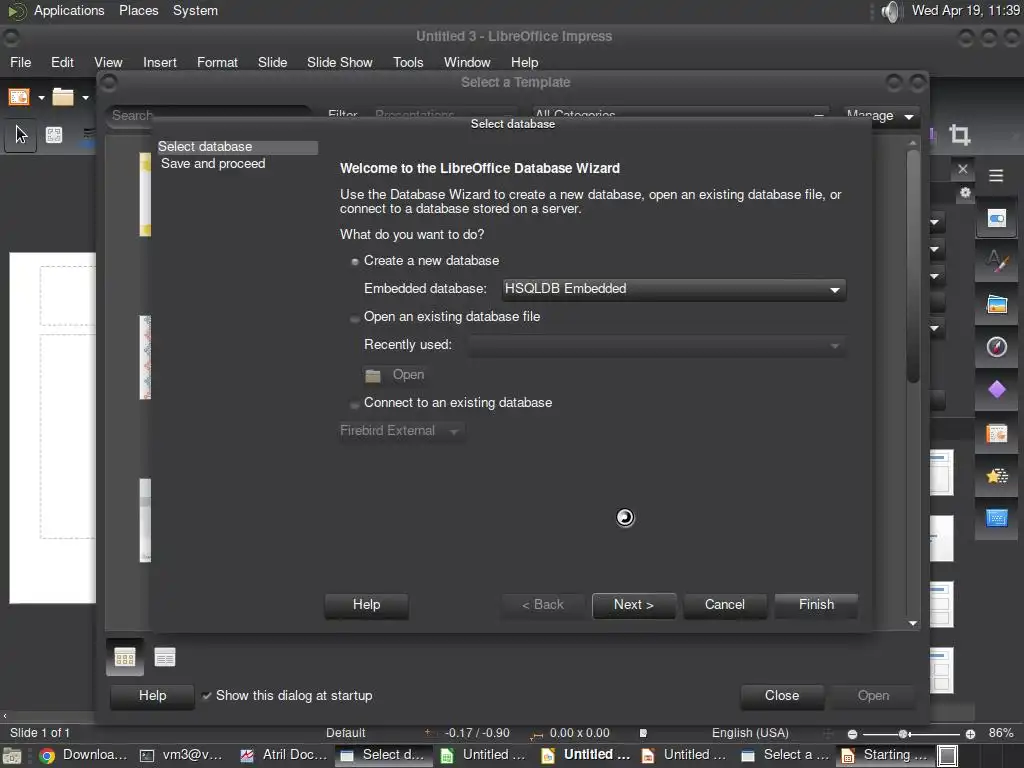The image size is (1024, 768).
Task: Open the Slide Transition deck in sidebar
Action: coord(997,434)
